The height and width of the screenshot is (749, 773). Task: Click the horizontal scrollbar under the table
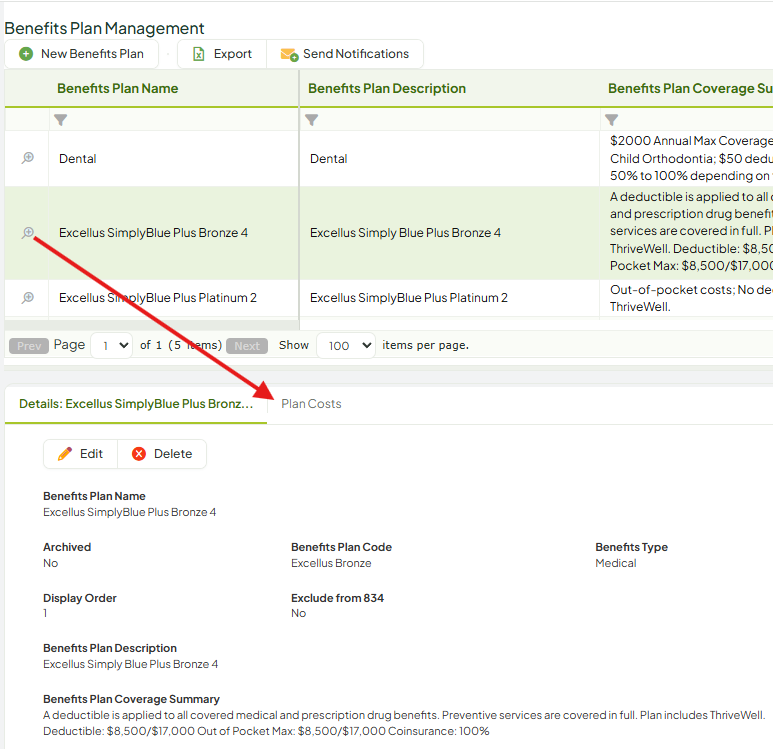[151, 325]
